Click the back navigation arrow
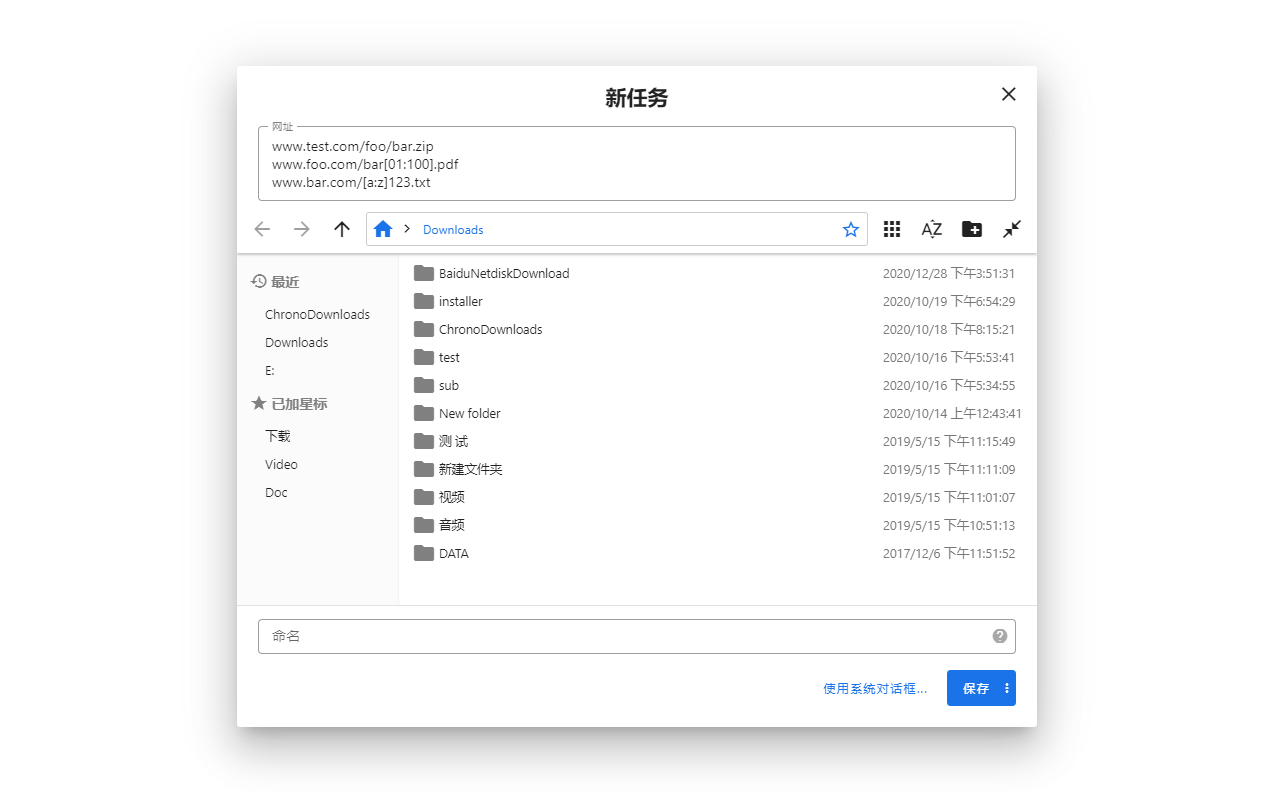Image resolution: width=1280 pixels, height=800 pixels. point(262,229)
